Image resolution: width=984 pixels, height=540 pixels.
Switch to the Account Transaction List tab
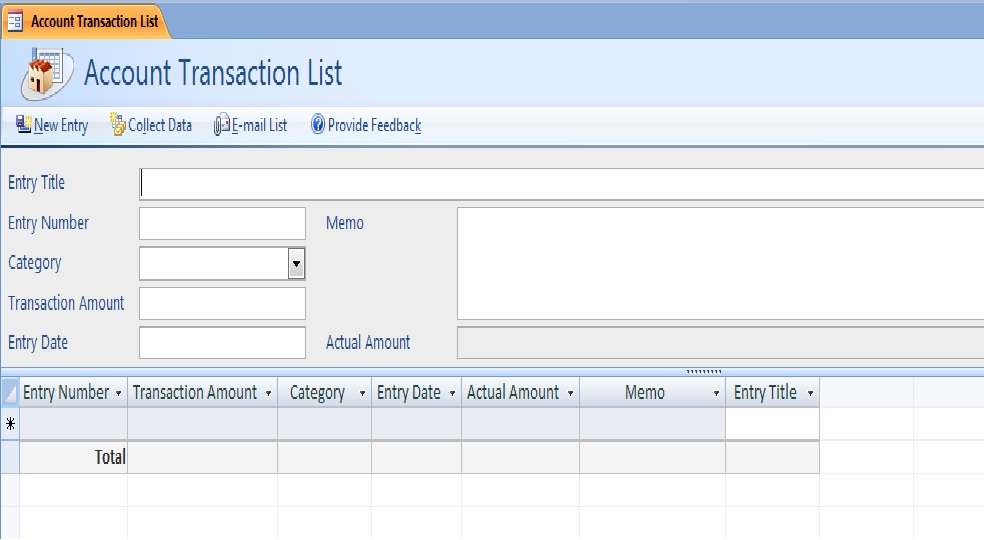click(86, 21)
